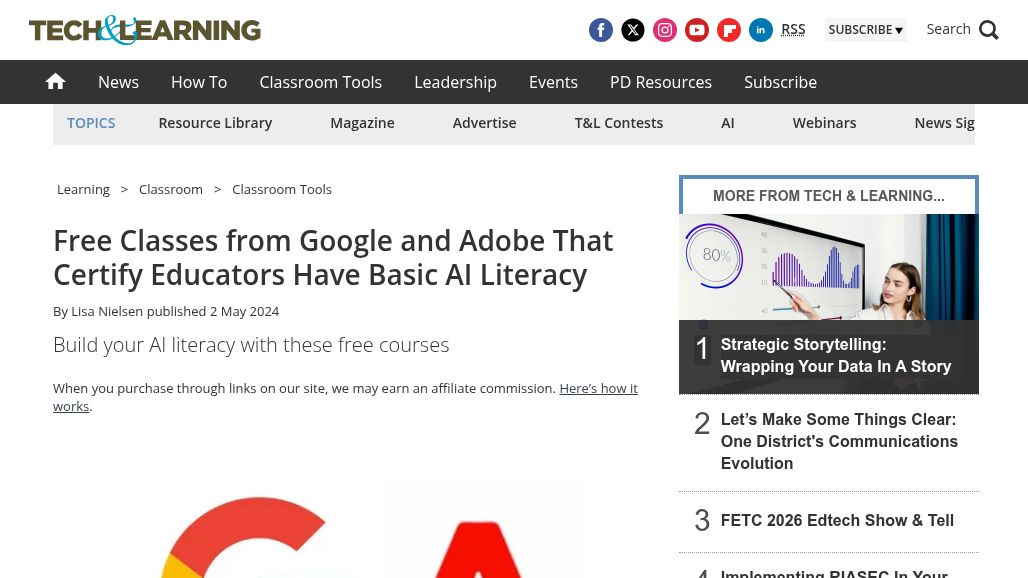Image resolution: width=1028 pixels, height=578 pixels.
Task: Click the search magnifier icon
Action: point(988,30)
